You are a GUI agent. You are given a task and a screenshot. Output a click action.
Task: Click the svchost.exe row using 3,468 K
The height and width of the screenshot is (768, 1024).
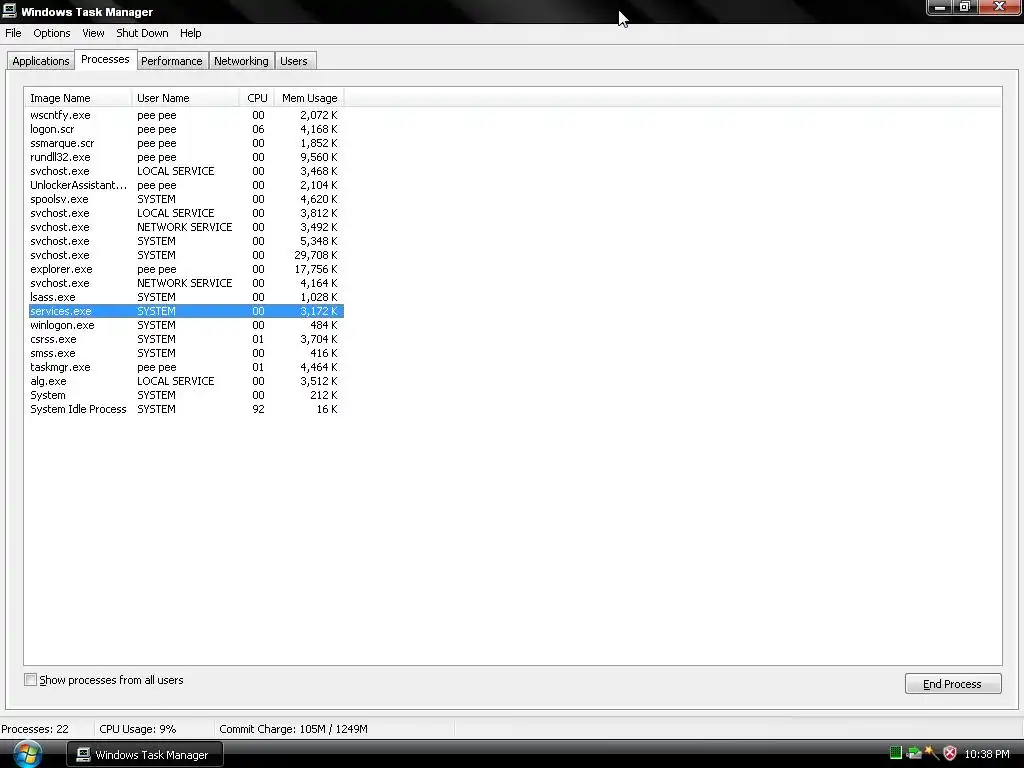(x=186, y=171)
